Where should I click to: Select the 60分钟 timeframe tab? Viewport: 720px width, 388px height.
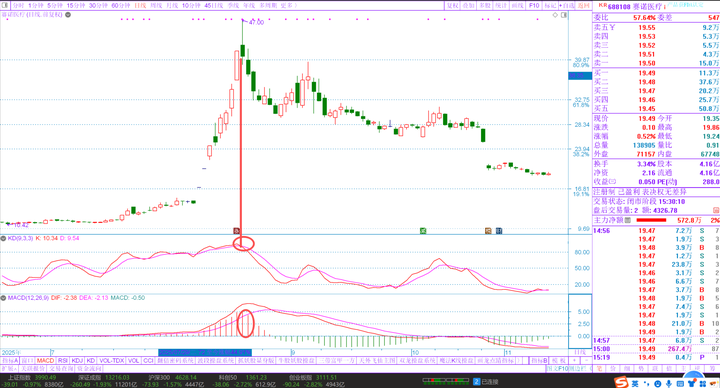coord(121,6)
